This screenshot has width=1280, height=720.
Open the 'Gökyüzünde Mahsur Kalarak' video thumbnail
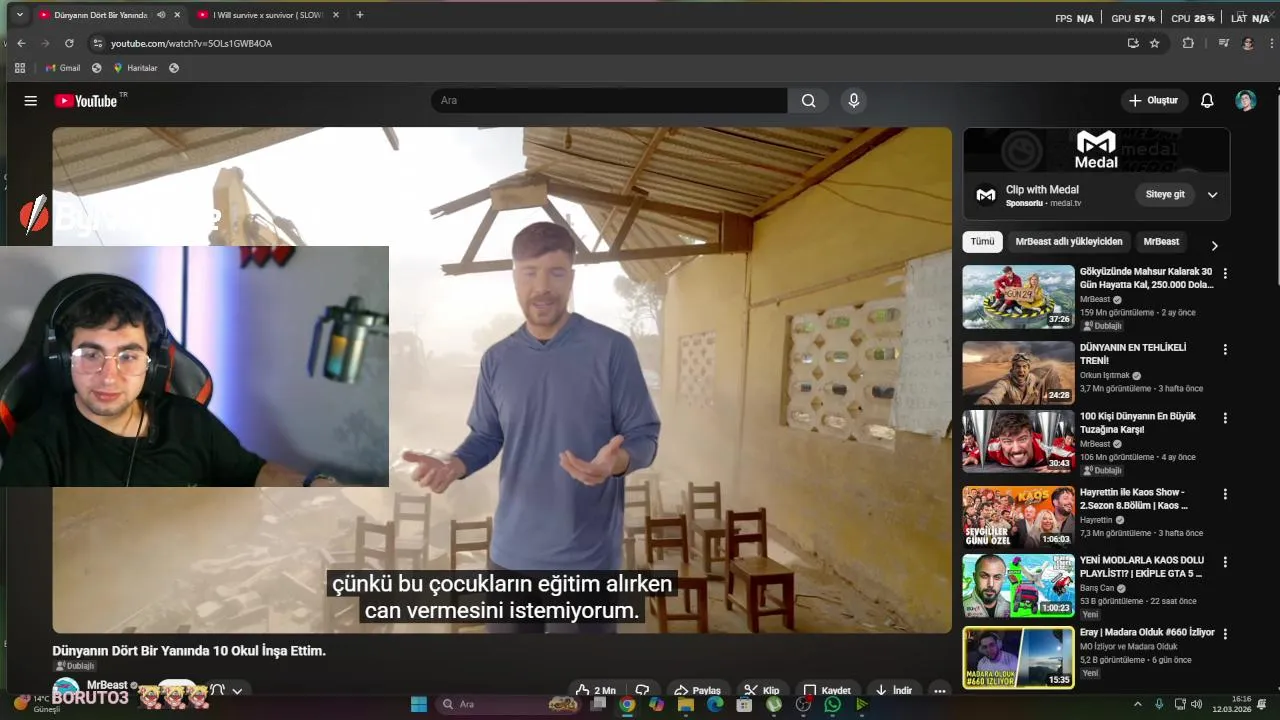coord(1018,296)
